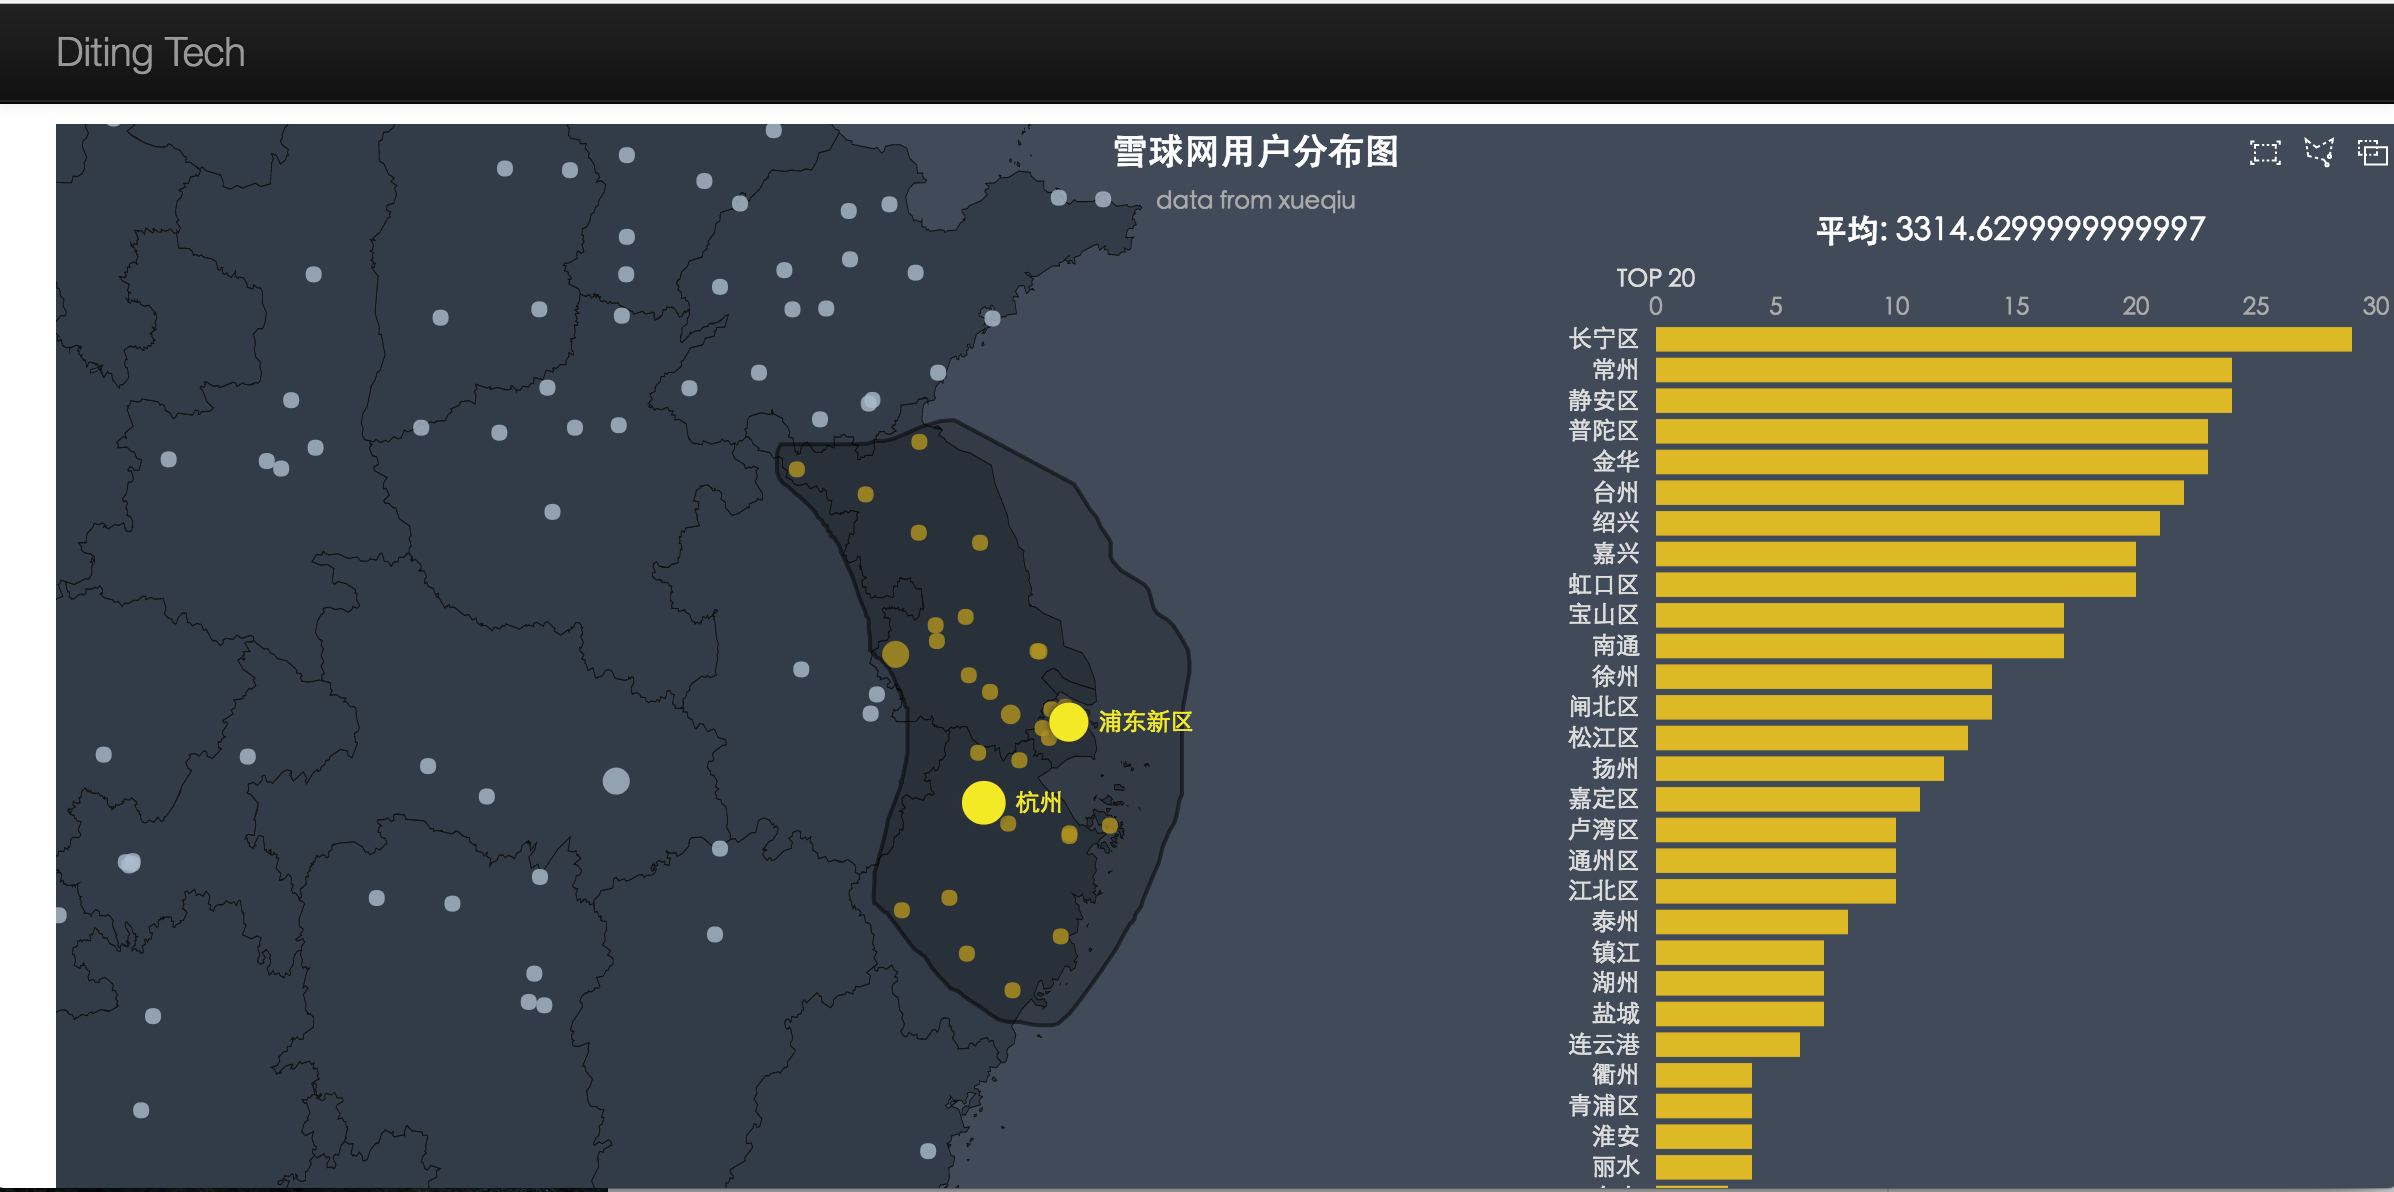This screenshot has width=2394, height=1192.
Task: Click the 杭州 yellow map marker
Action: (983, 802)
